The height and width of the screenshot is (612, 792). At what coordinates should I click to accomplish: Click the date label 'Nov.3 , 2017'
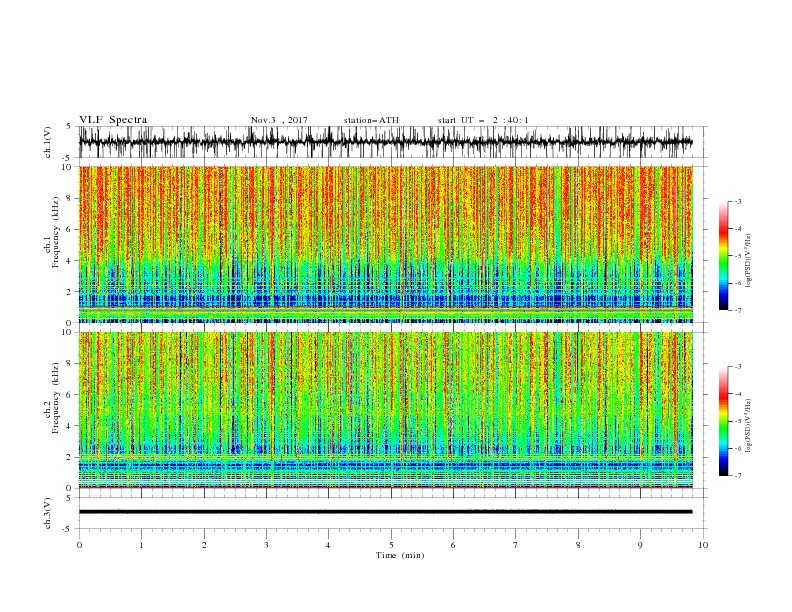[279, 120]
